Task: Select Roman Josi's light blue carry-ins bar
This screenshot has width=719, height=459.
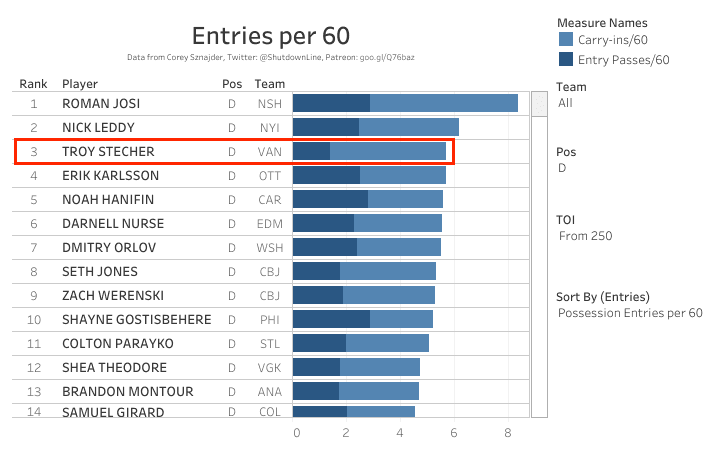Action: coord(443,103)
